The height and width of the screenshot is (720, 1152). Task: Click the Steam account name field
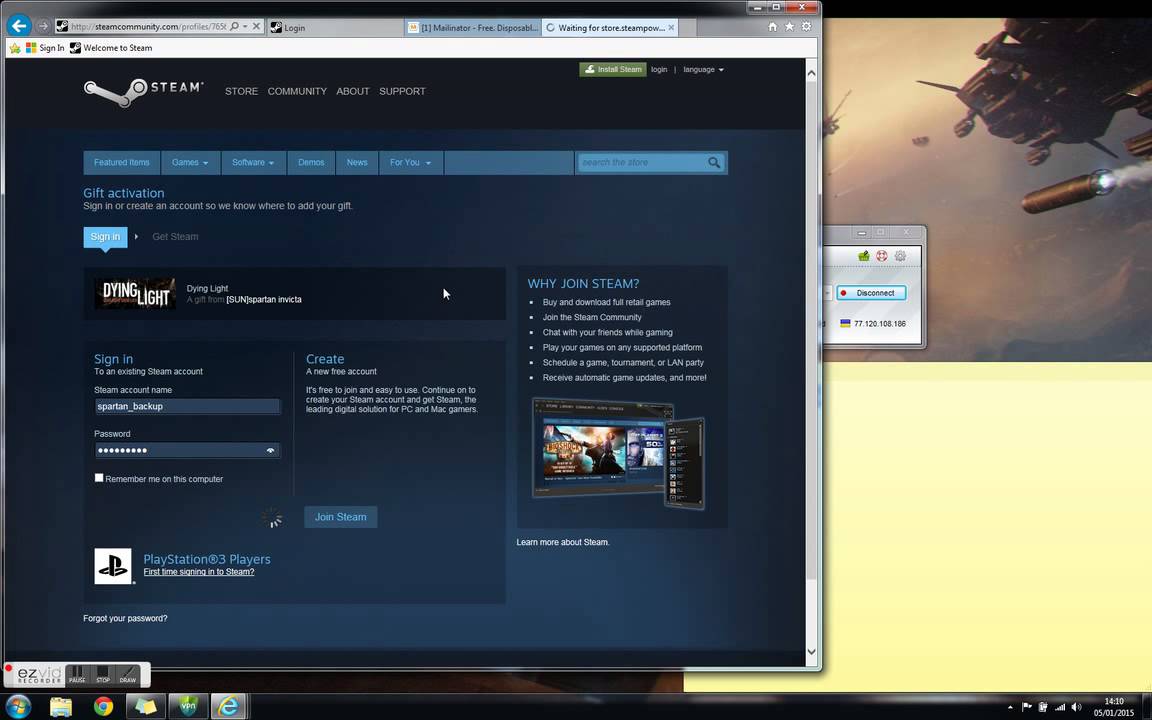(x=187, y=406)
